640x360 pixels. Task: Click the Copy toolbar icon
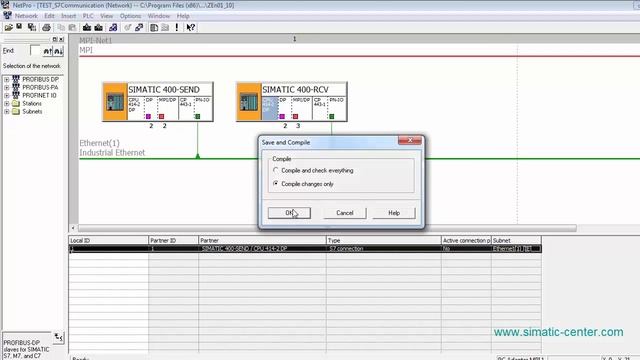[61, 27]
